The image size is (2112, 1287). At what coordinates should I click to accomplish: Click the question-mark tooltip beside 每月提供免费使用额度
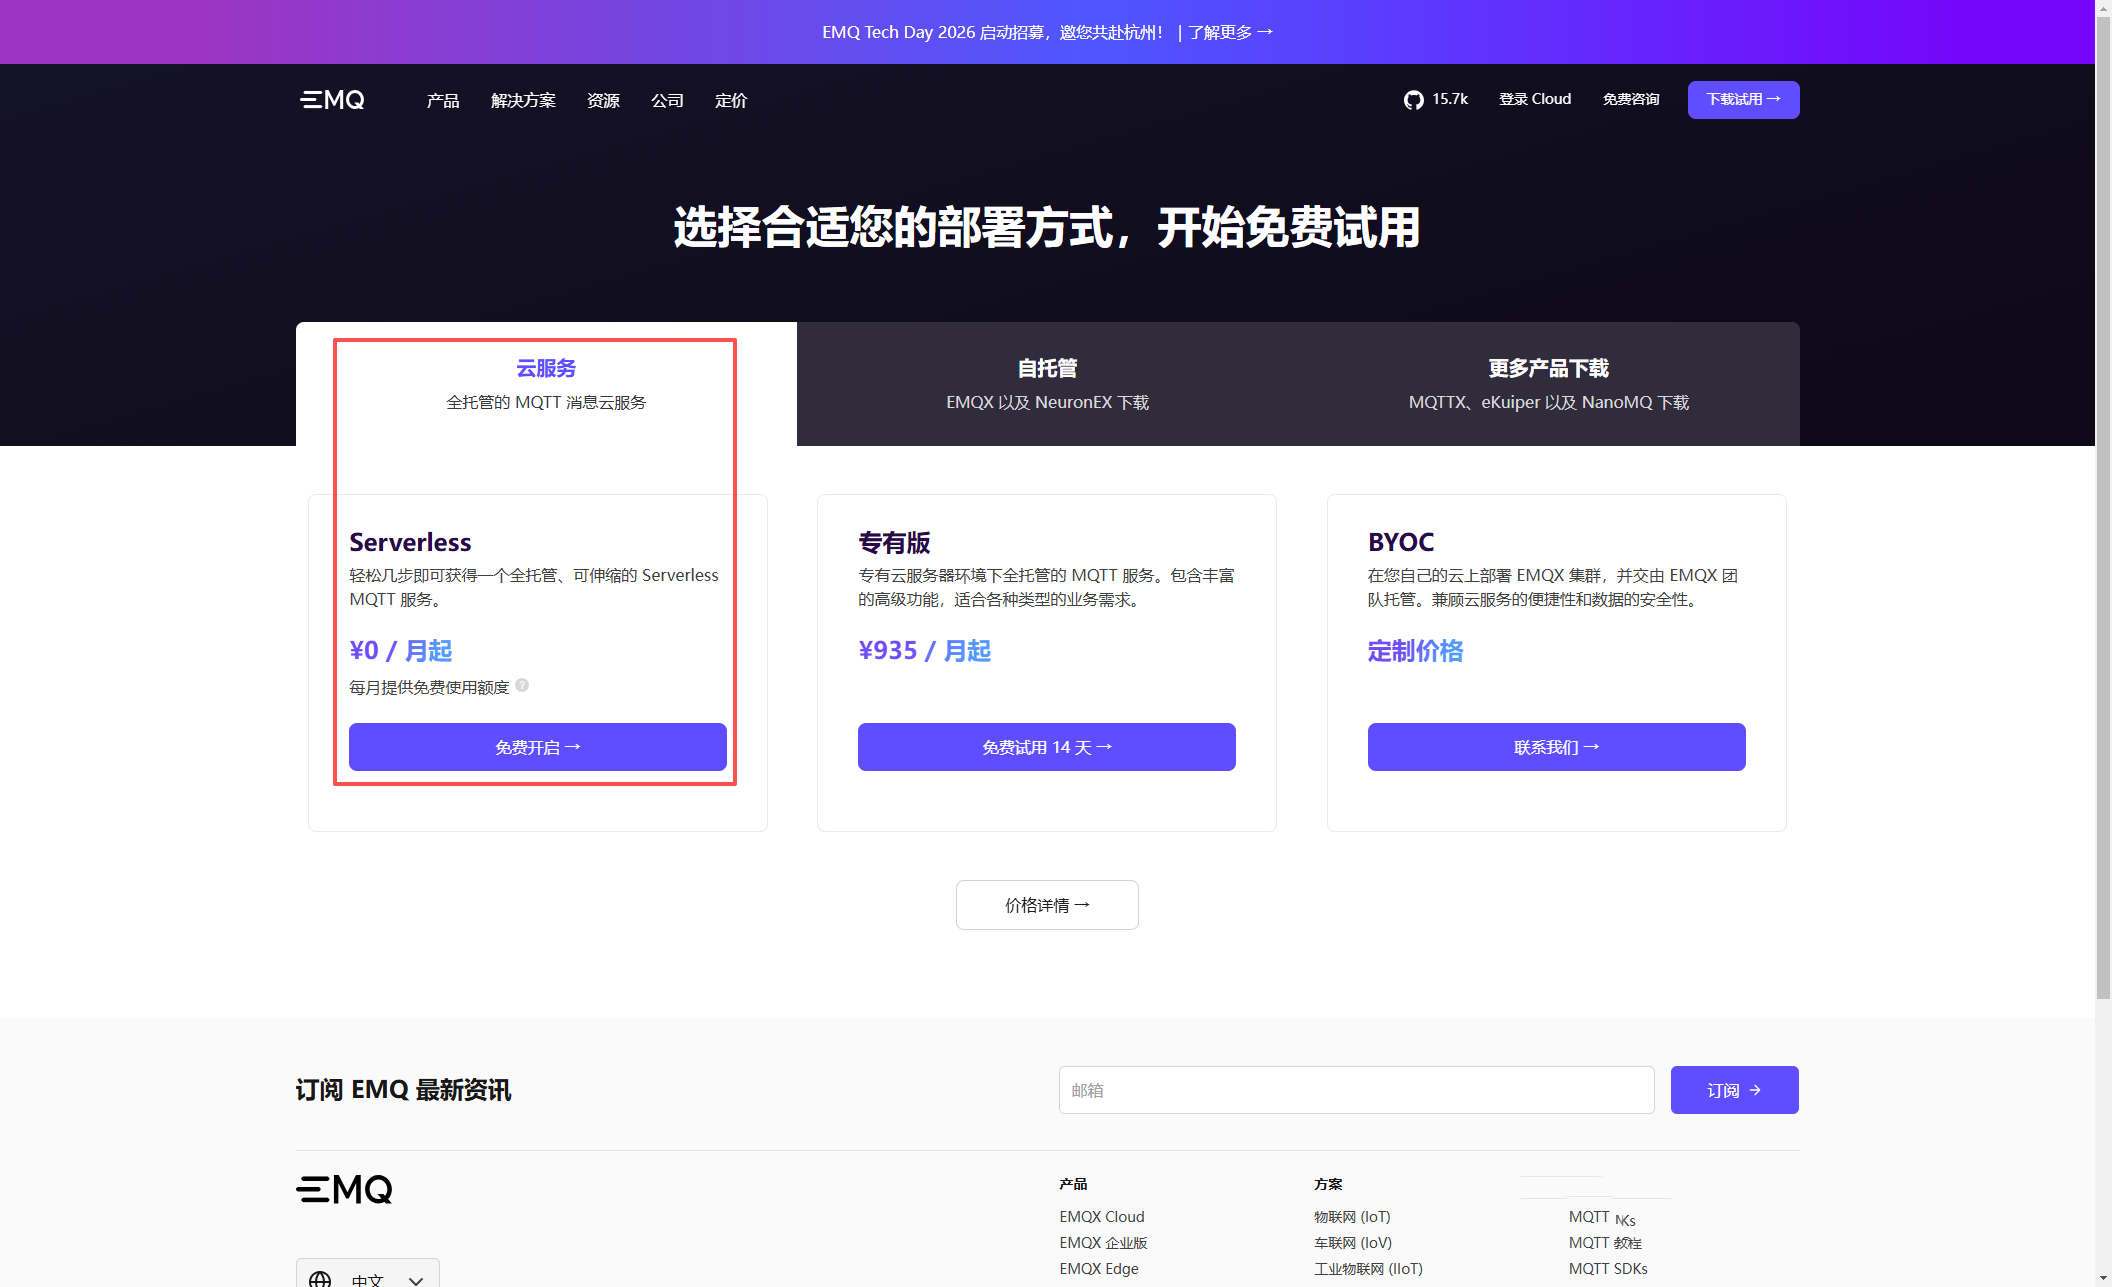[522, 687]
